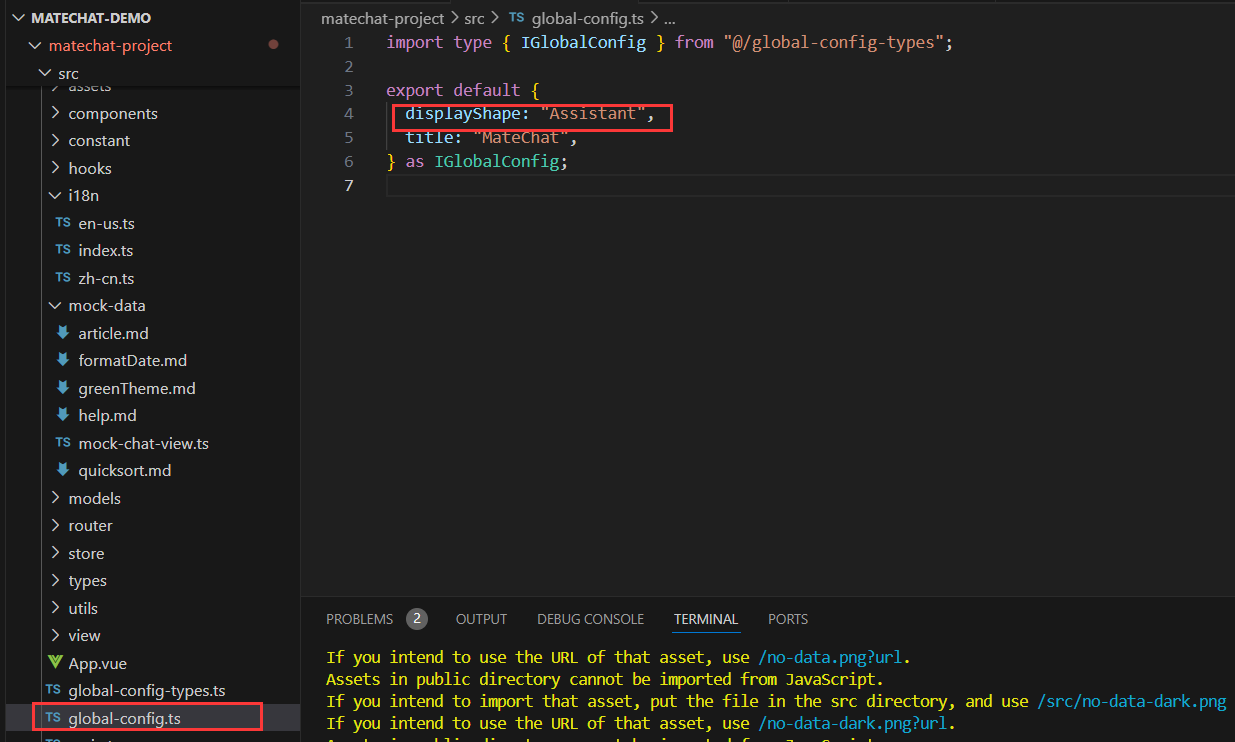This screenshot has width=1235, height=742.
Task: Click the title property on line 5
Action: (x=429, y=138)
